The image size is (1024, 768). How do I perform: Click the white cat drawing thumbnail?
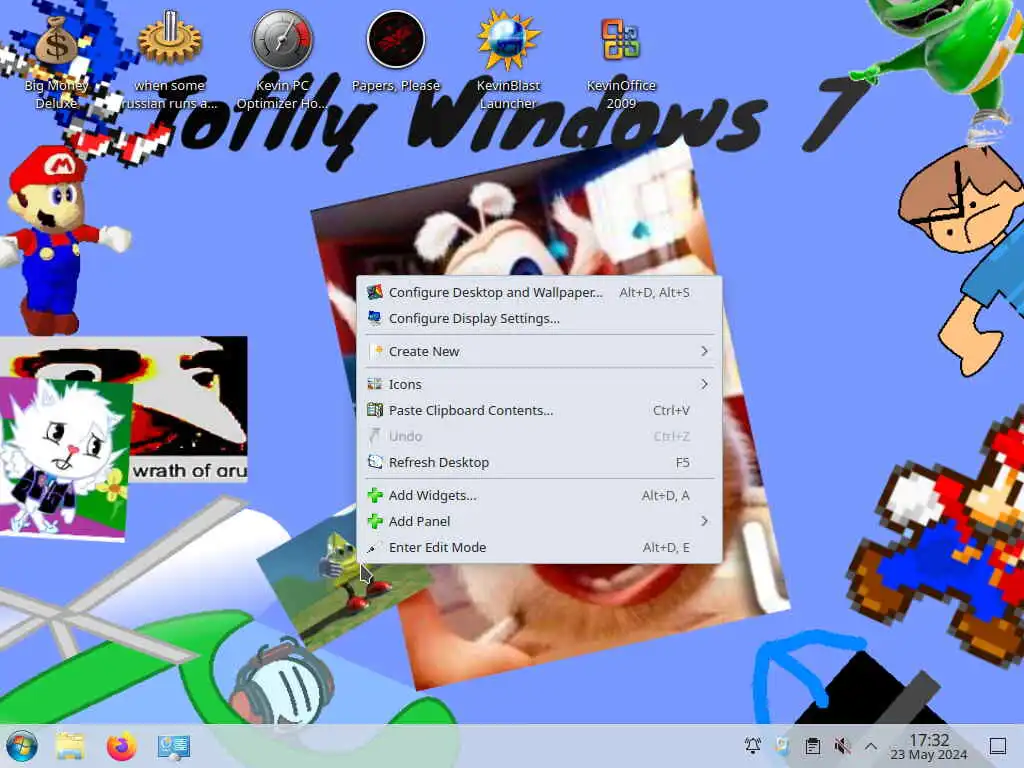63,458
